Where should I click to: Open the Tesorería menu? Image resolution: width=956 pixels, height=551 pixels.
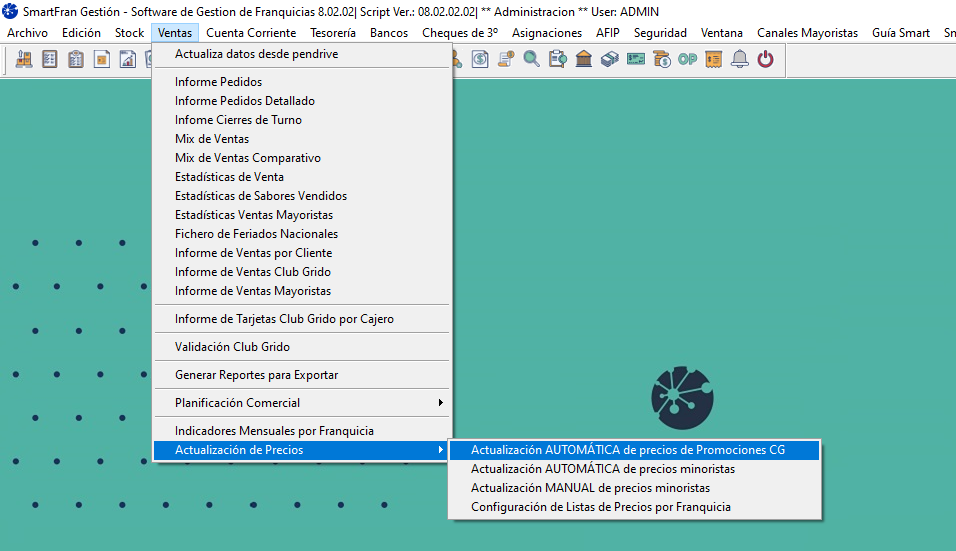click(x=333, y=33)
